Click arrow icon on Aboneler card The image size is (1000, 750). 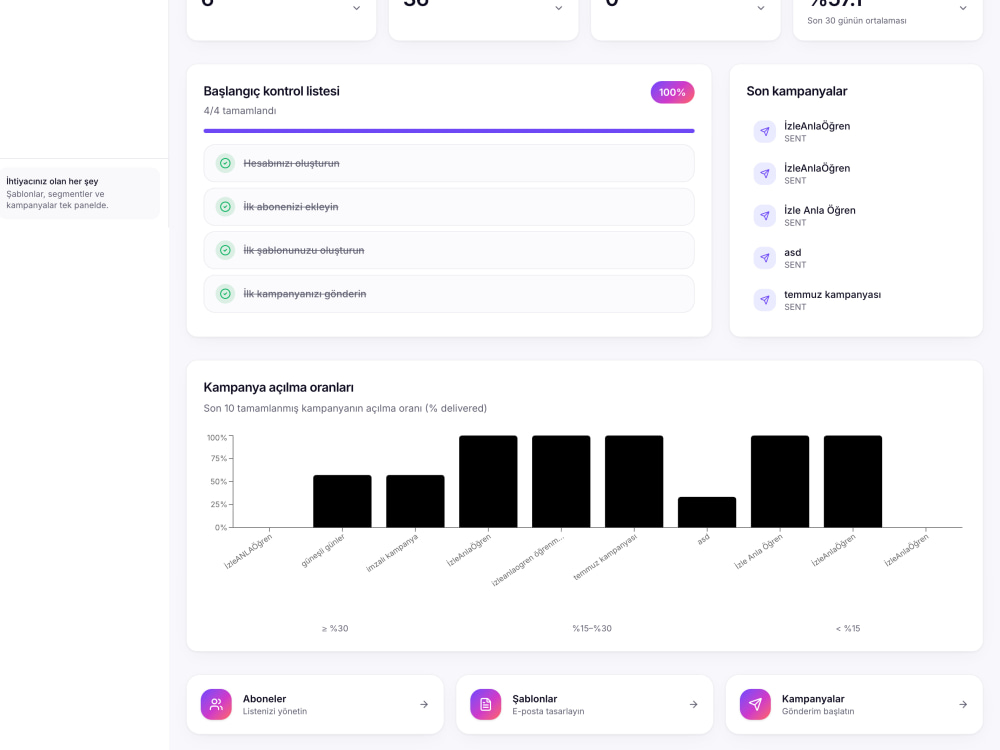[424, 704]
